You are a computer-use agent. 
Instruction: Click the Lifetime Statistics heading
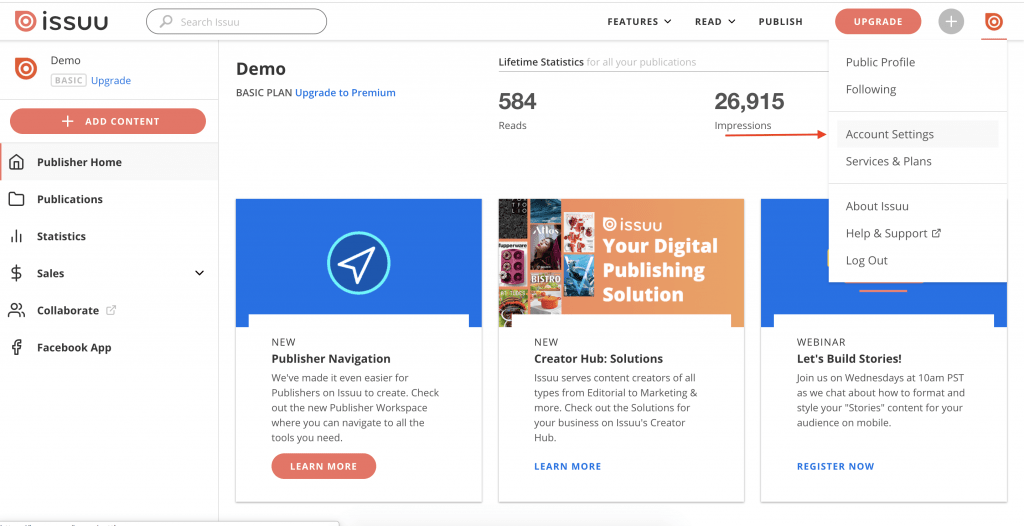(541, 62)
